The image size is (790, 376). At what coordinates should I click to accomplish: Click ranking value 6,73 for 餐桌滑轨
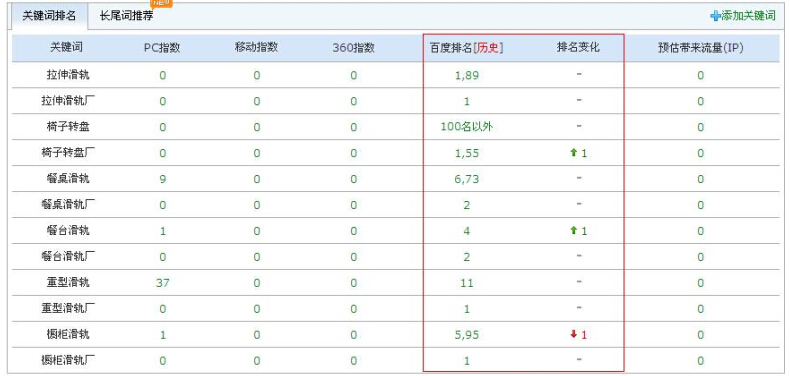[467, 179]
